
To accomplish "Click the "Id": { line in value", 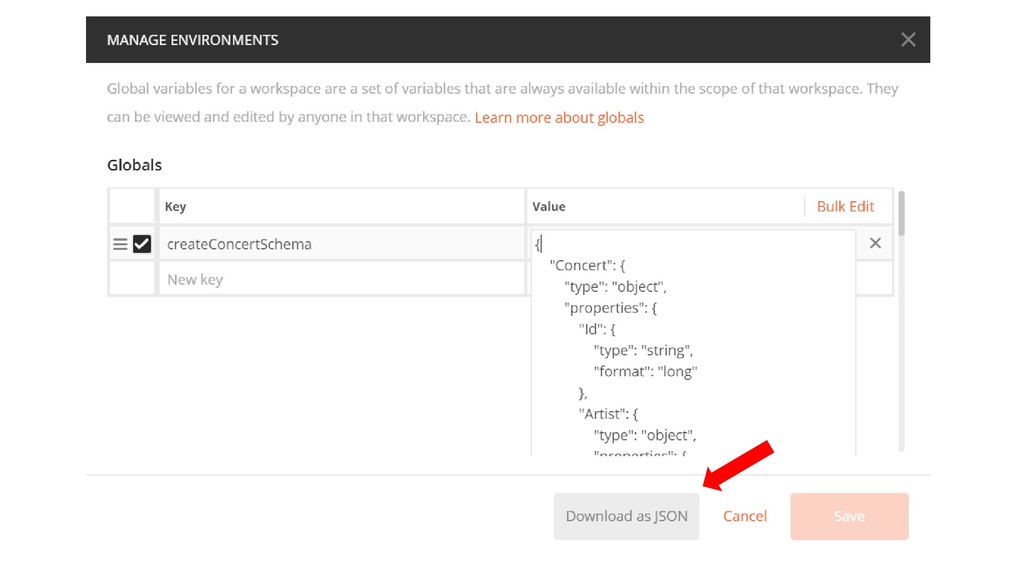I will (x=597, y=329).
